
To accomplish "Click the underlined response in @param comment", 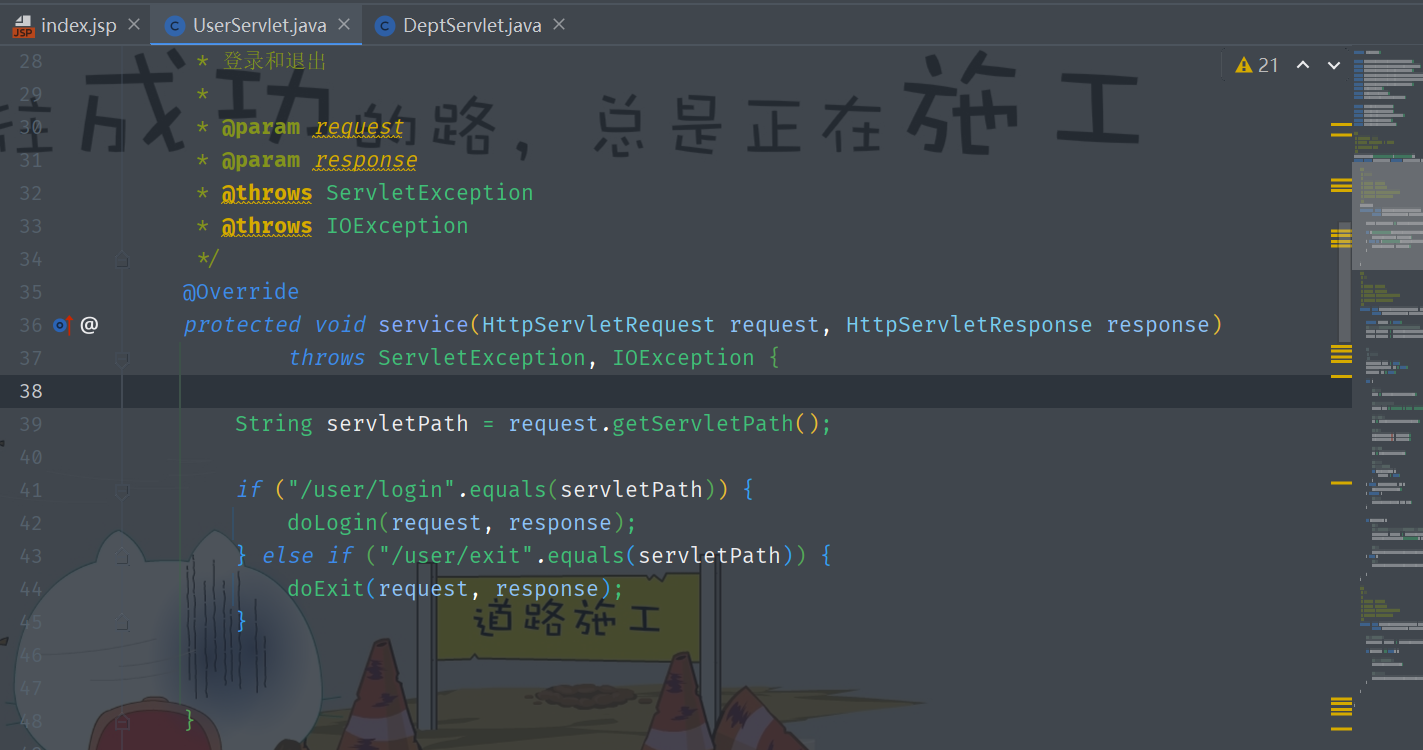I will click(366, 160).
